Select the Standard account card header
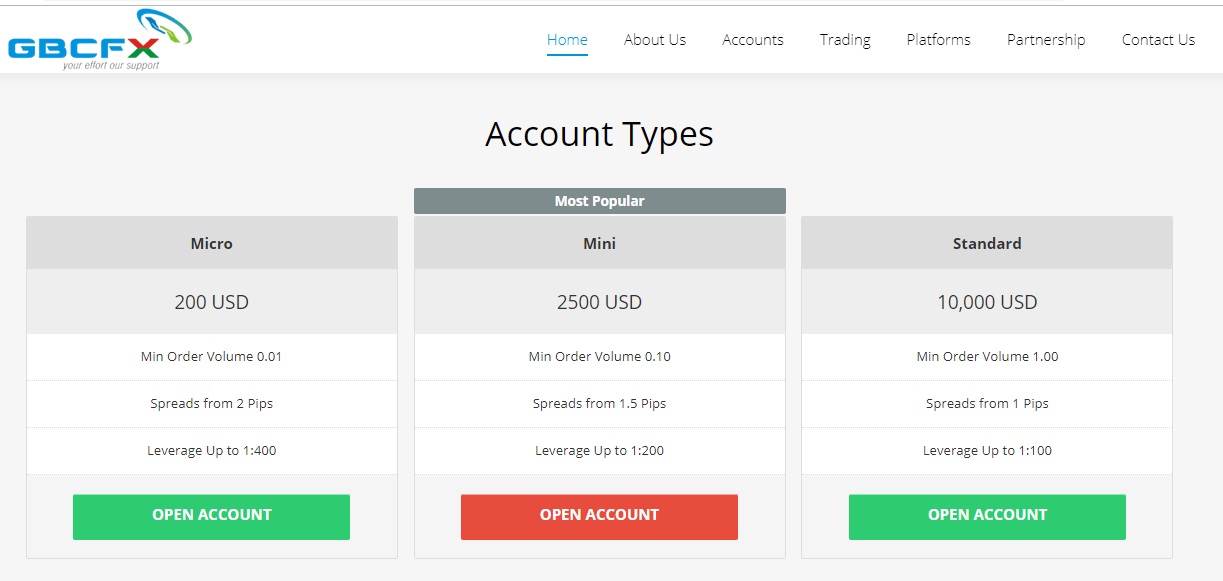The width and height of the screenshot is (1223, 581). (x=987, y=243)
